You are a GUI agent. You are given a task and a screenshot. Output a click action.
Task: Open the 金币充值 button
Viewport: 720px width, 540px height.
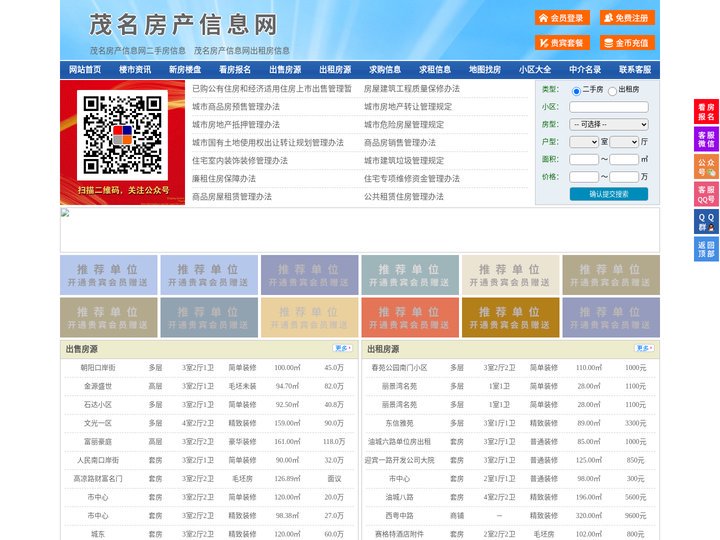(x=627, y=43)
